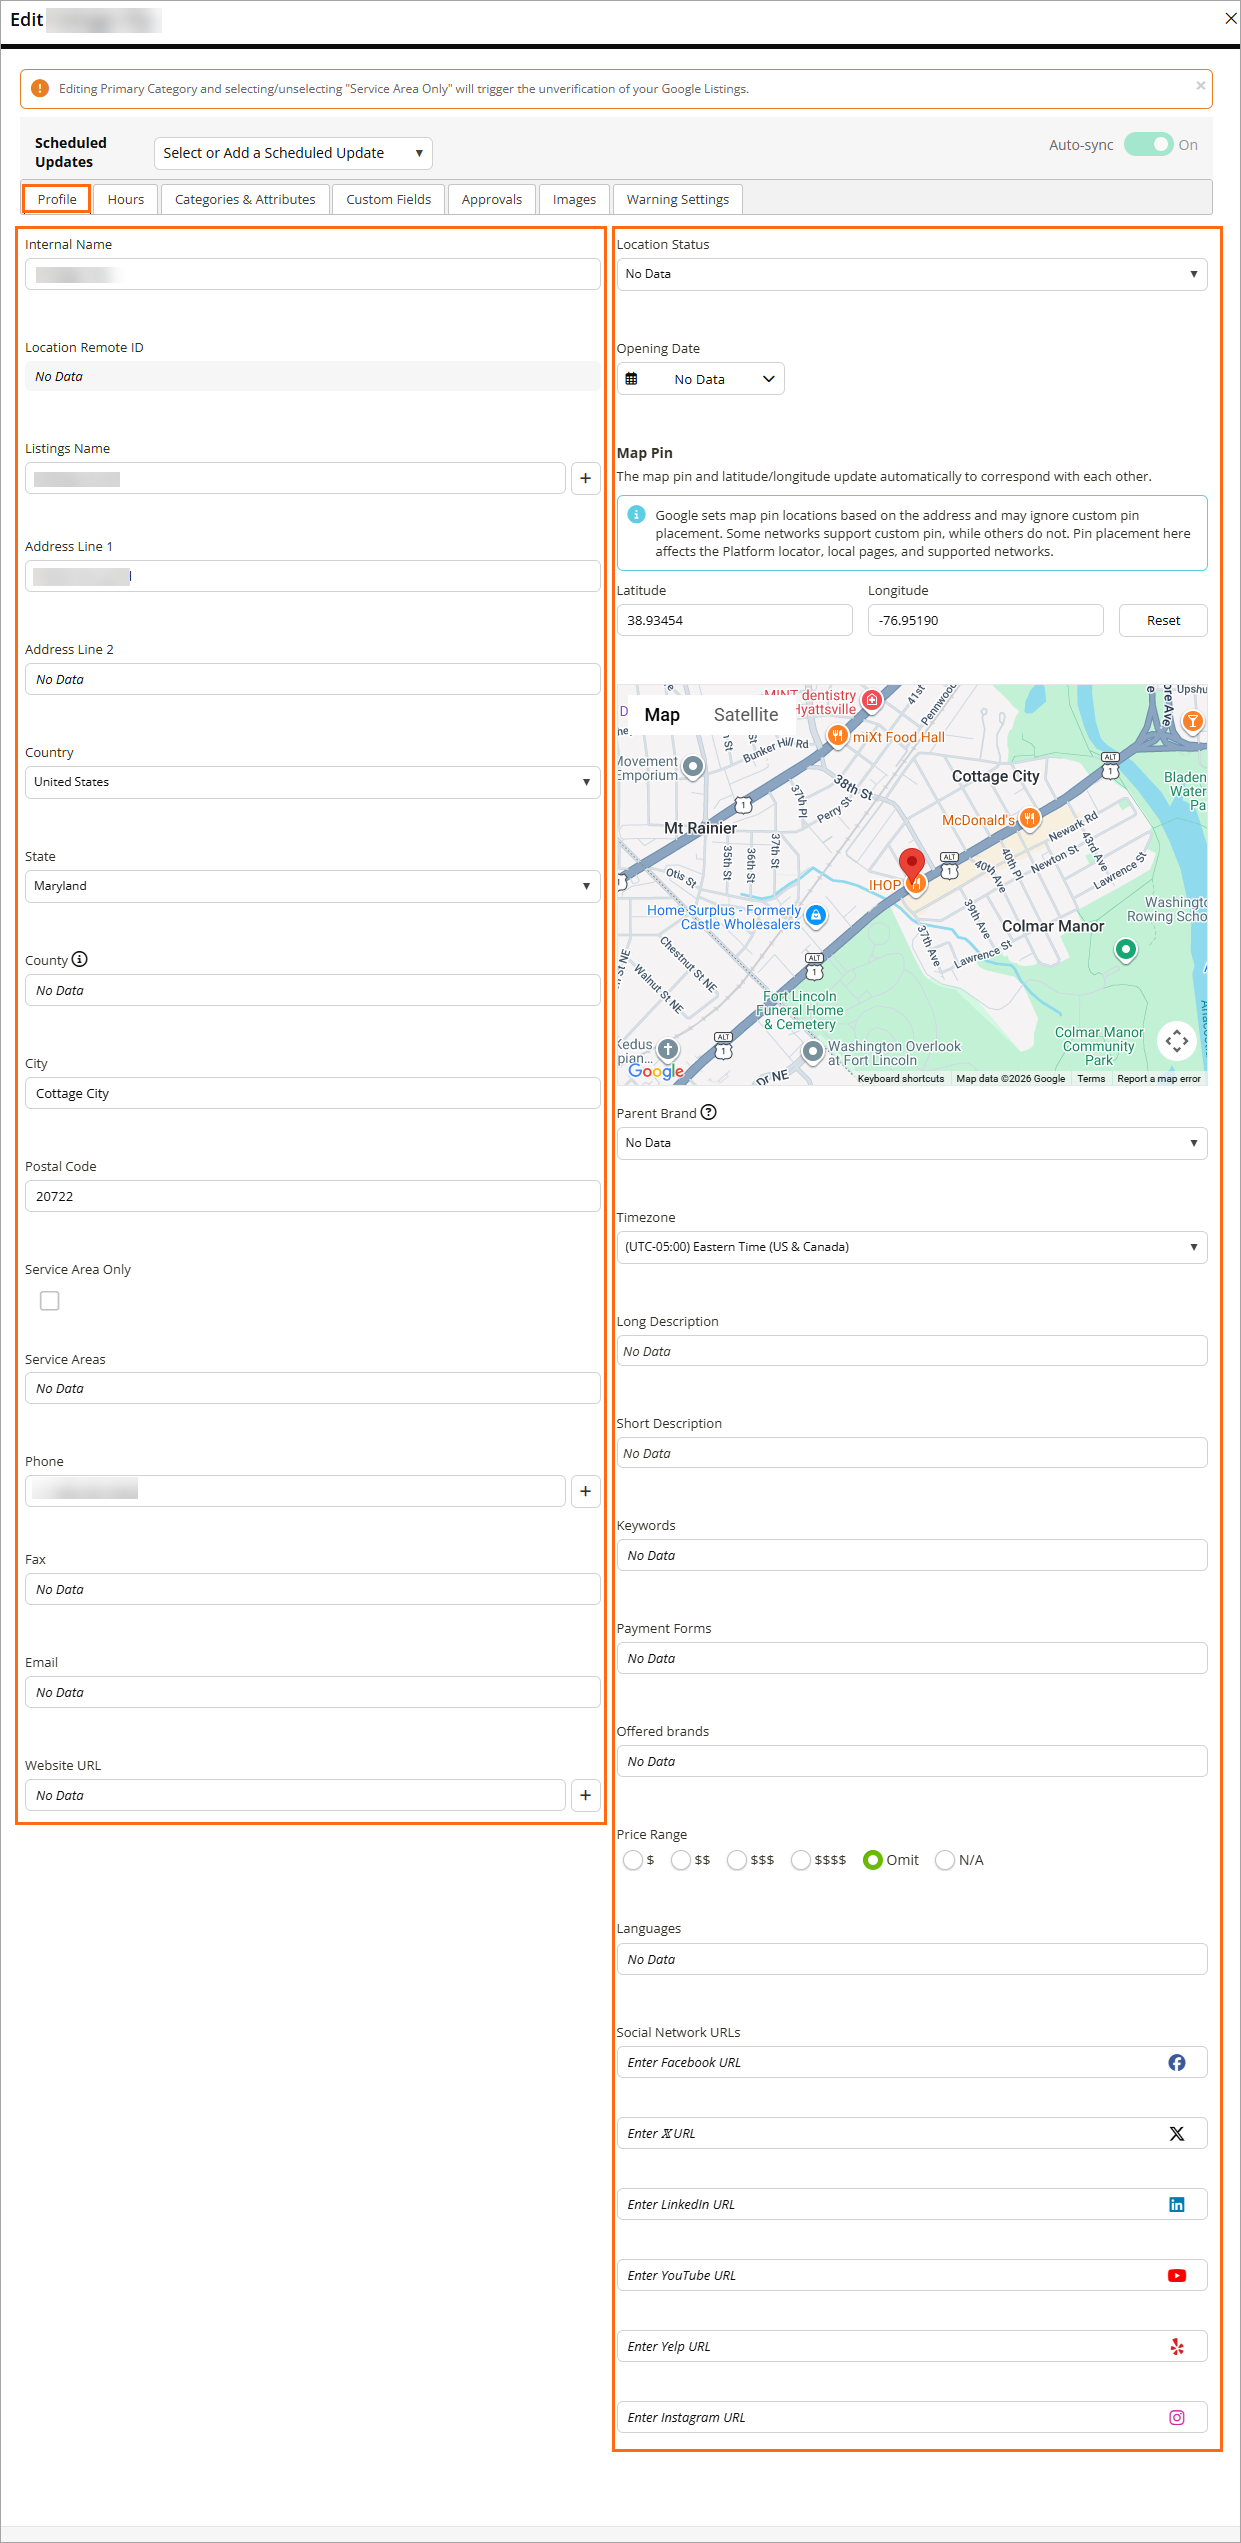Click the Enter Facebook URL field
Viewport: 1241px width, 2543px height.
click(x=912, y=2062)
